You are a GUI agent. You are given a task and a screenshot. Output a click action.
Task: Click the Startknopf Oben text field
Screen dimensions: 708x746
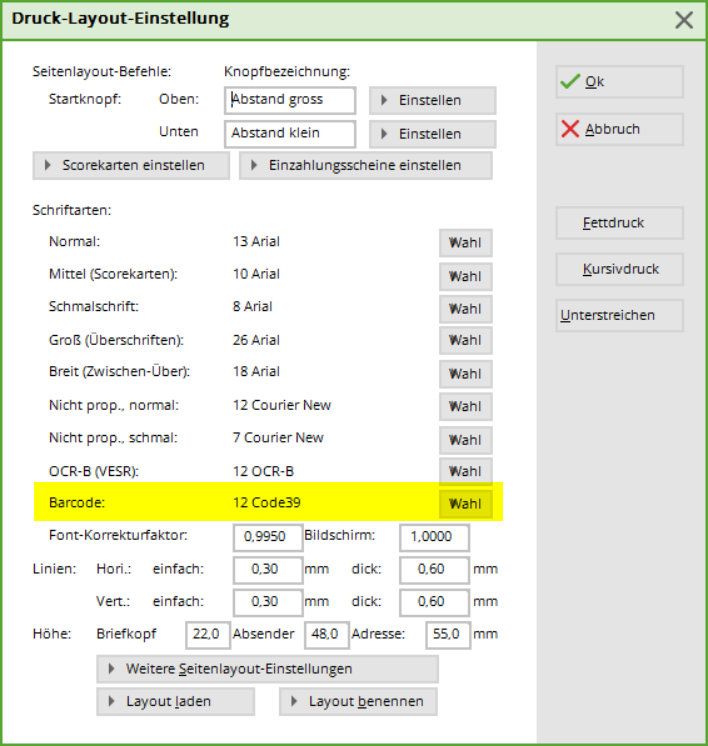coord(290,100)
